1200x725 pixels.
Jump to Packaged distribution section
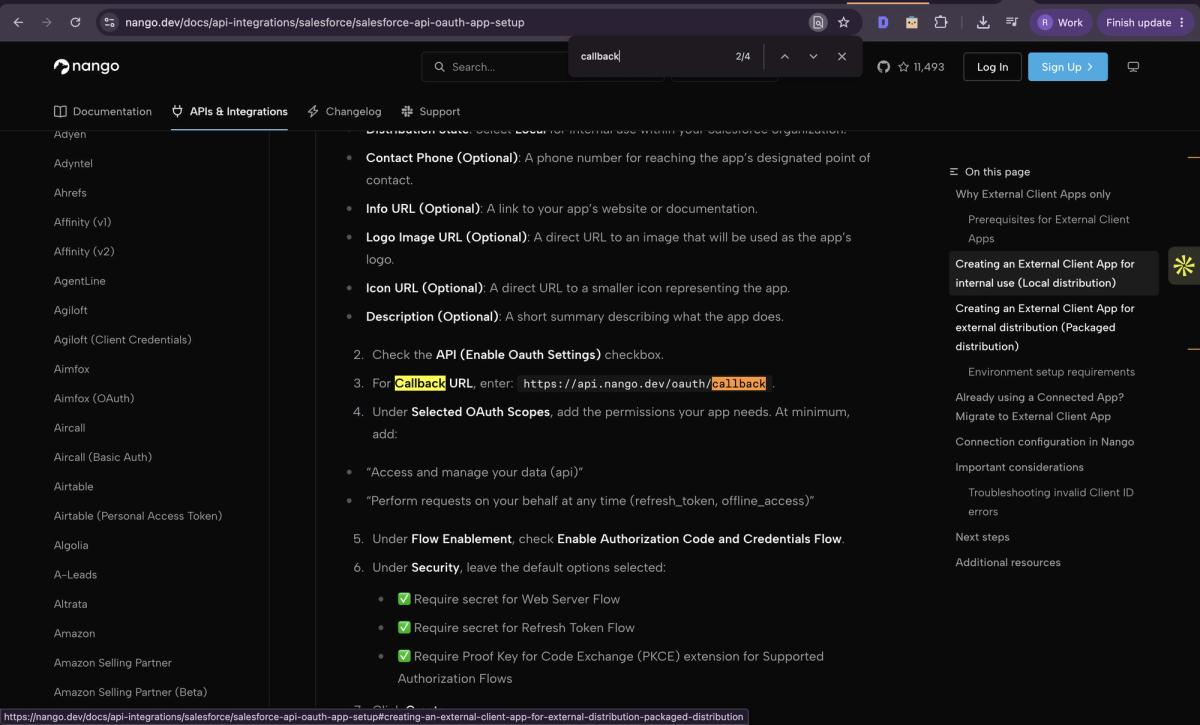click(x=1045, y=327)
